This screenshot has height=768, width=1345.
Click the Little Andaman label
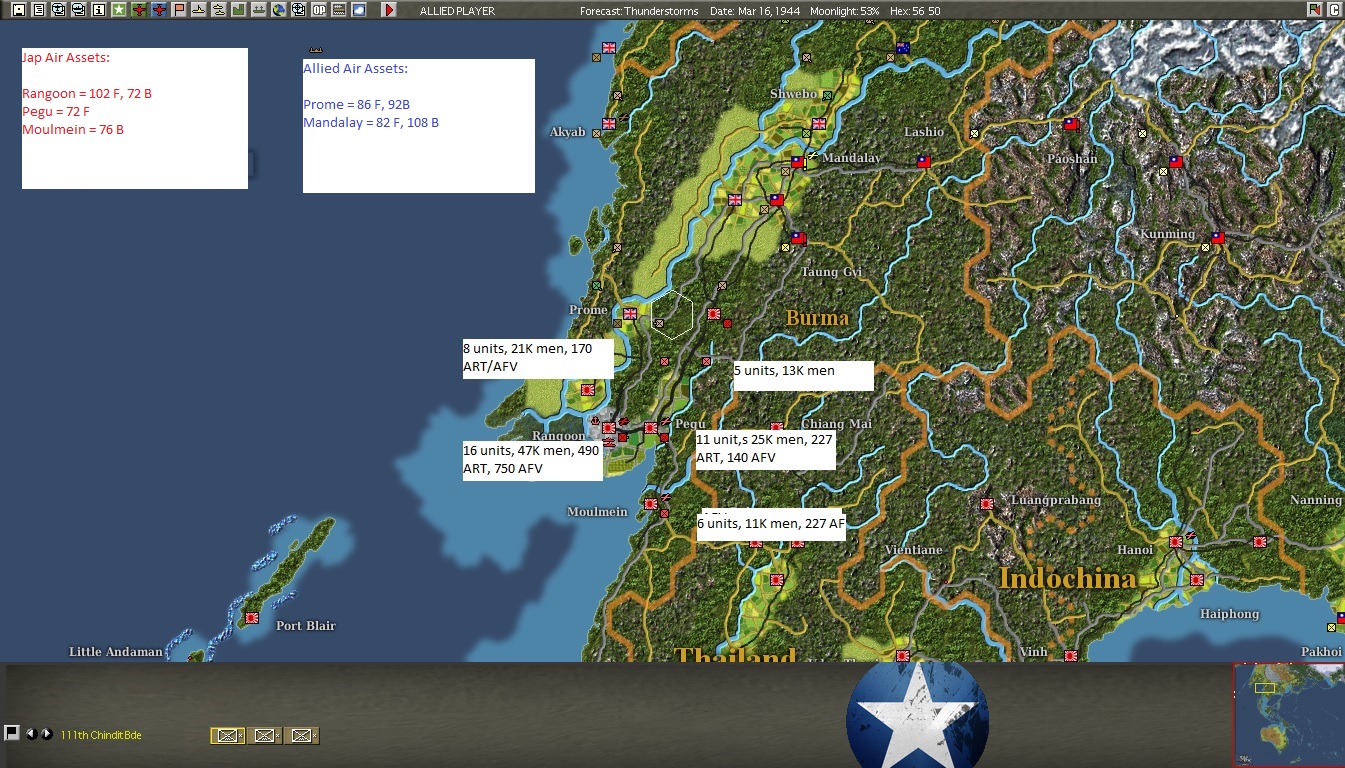click(115, 652)
